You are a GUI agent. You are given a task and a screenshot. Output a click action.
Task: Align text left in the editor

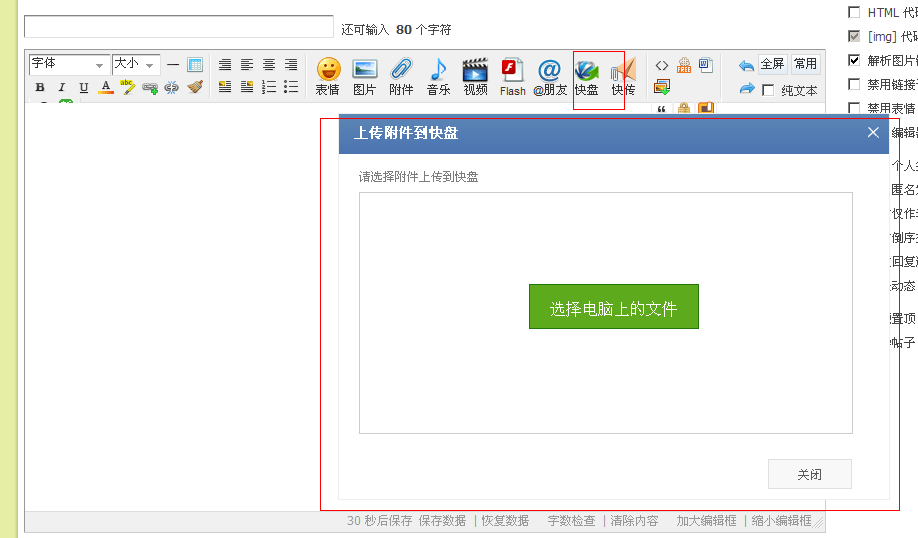click(x=247, y=64)
